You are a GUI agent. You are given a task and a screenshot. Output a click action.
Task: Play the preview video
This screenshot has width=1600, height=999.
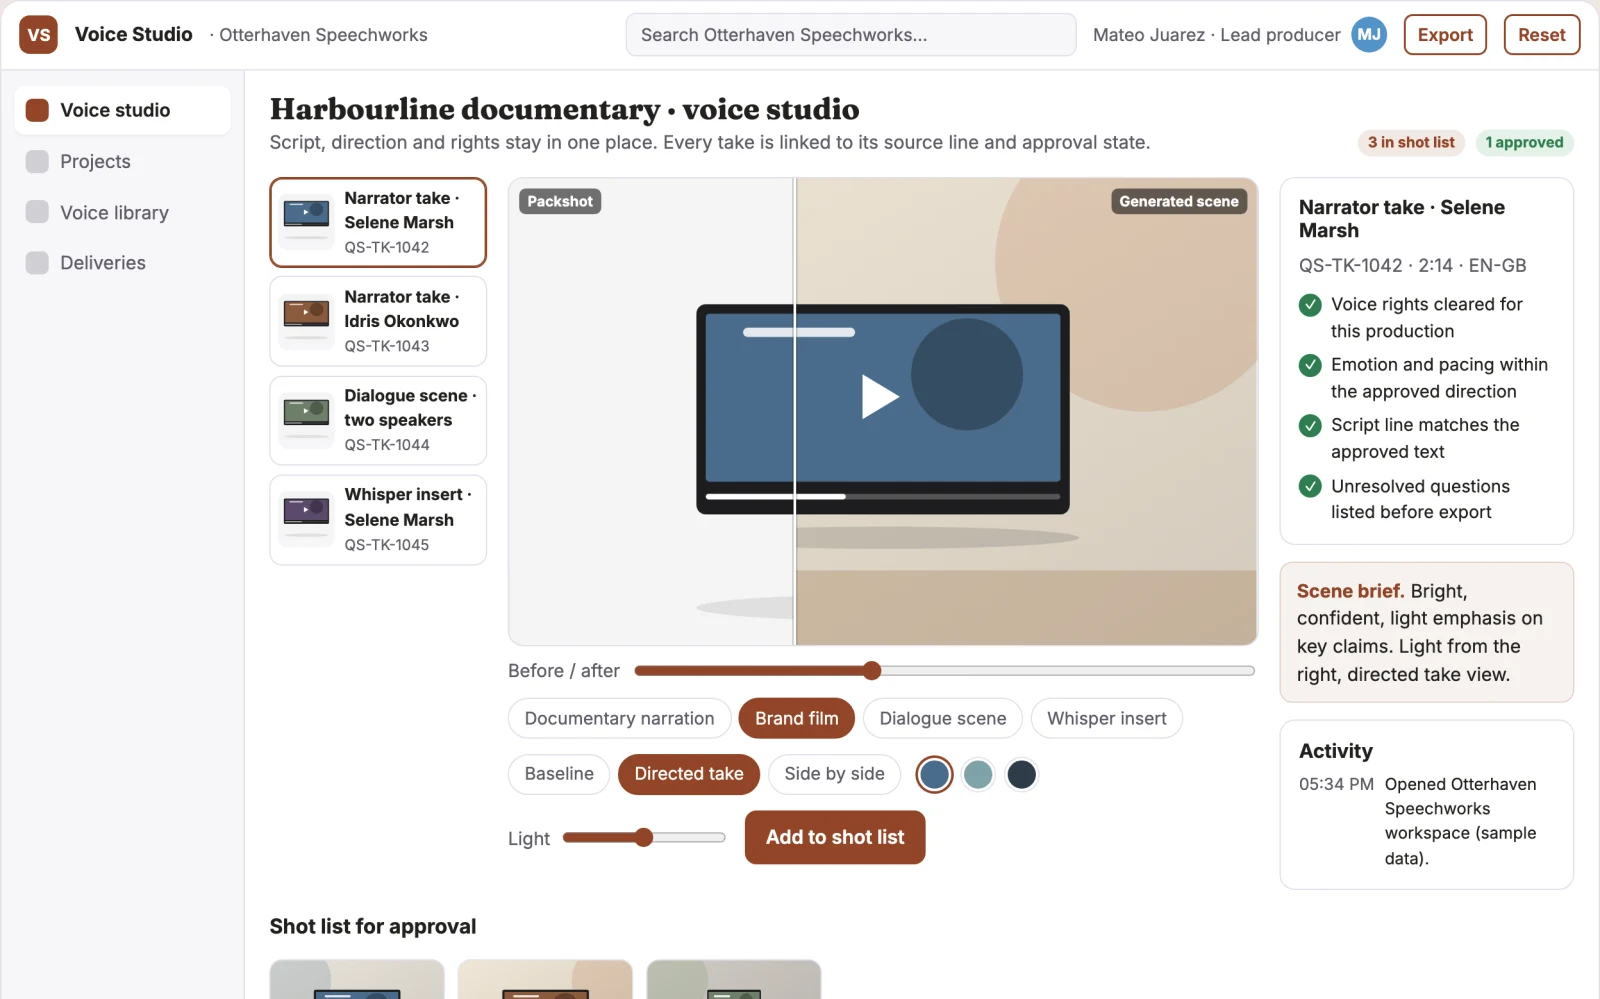pyautogui.click(x=881, y=396)
